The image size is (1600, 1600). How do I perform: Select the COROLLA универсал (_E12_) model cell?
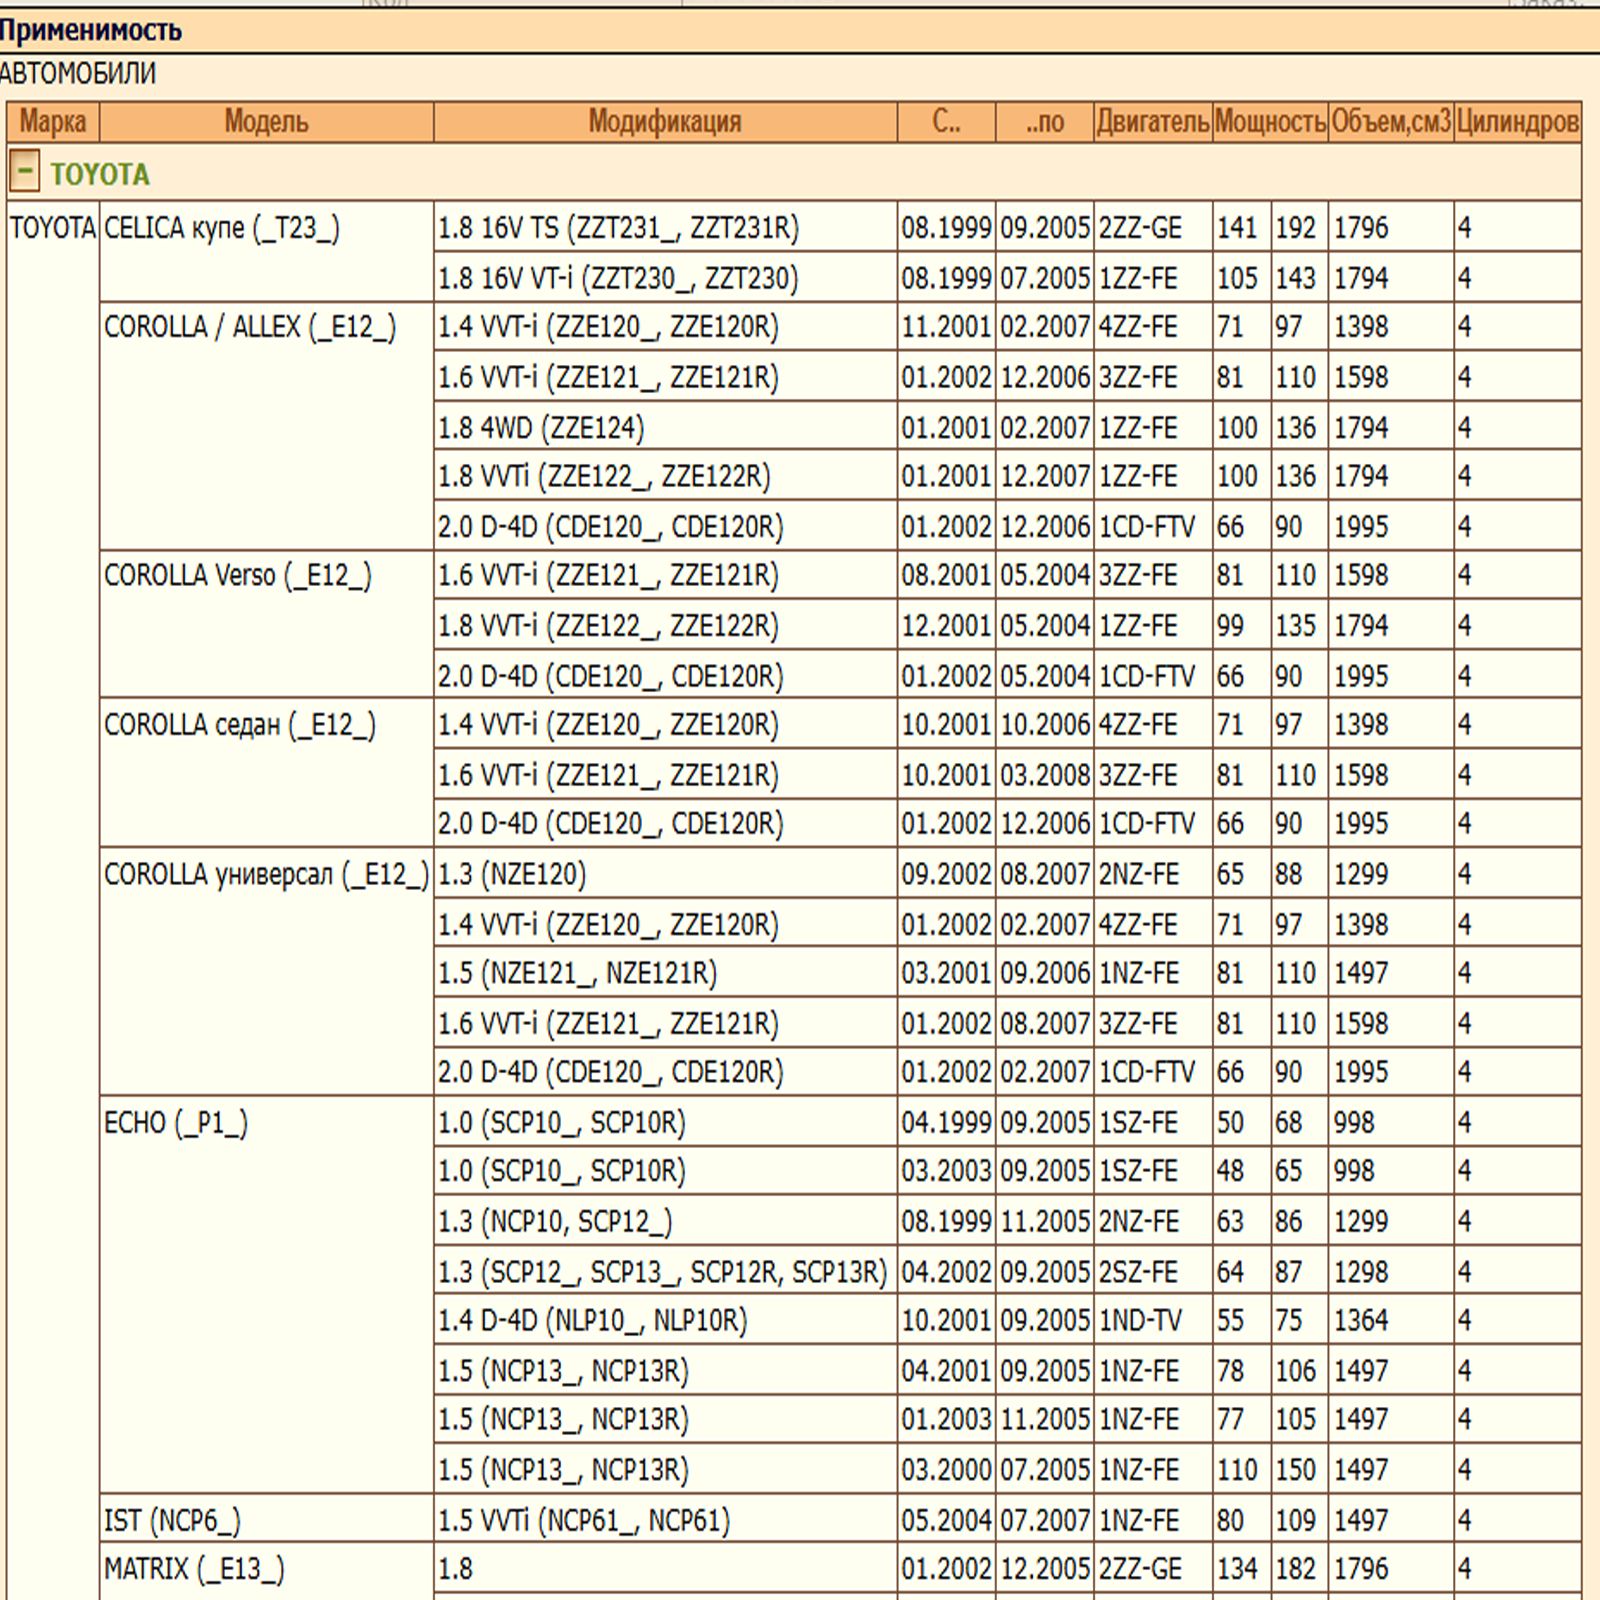point(266,875)
